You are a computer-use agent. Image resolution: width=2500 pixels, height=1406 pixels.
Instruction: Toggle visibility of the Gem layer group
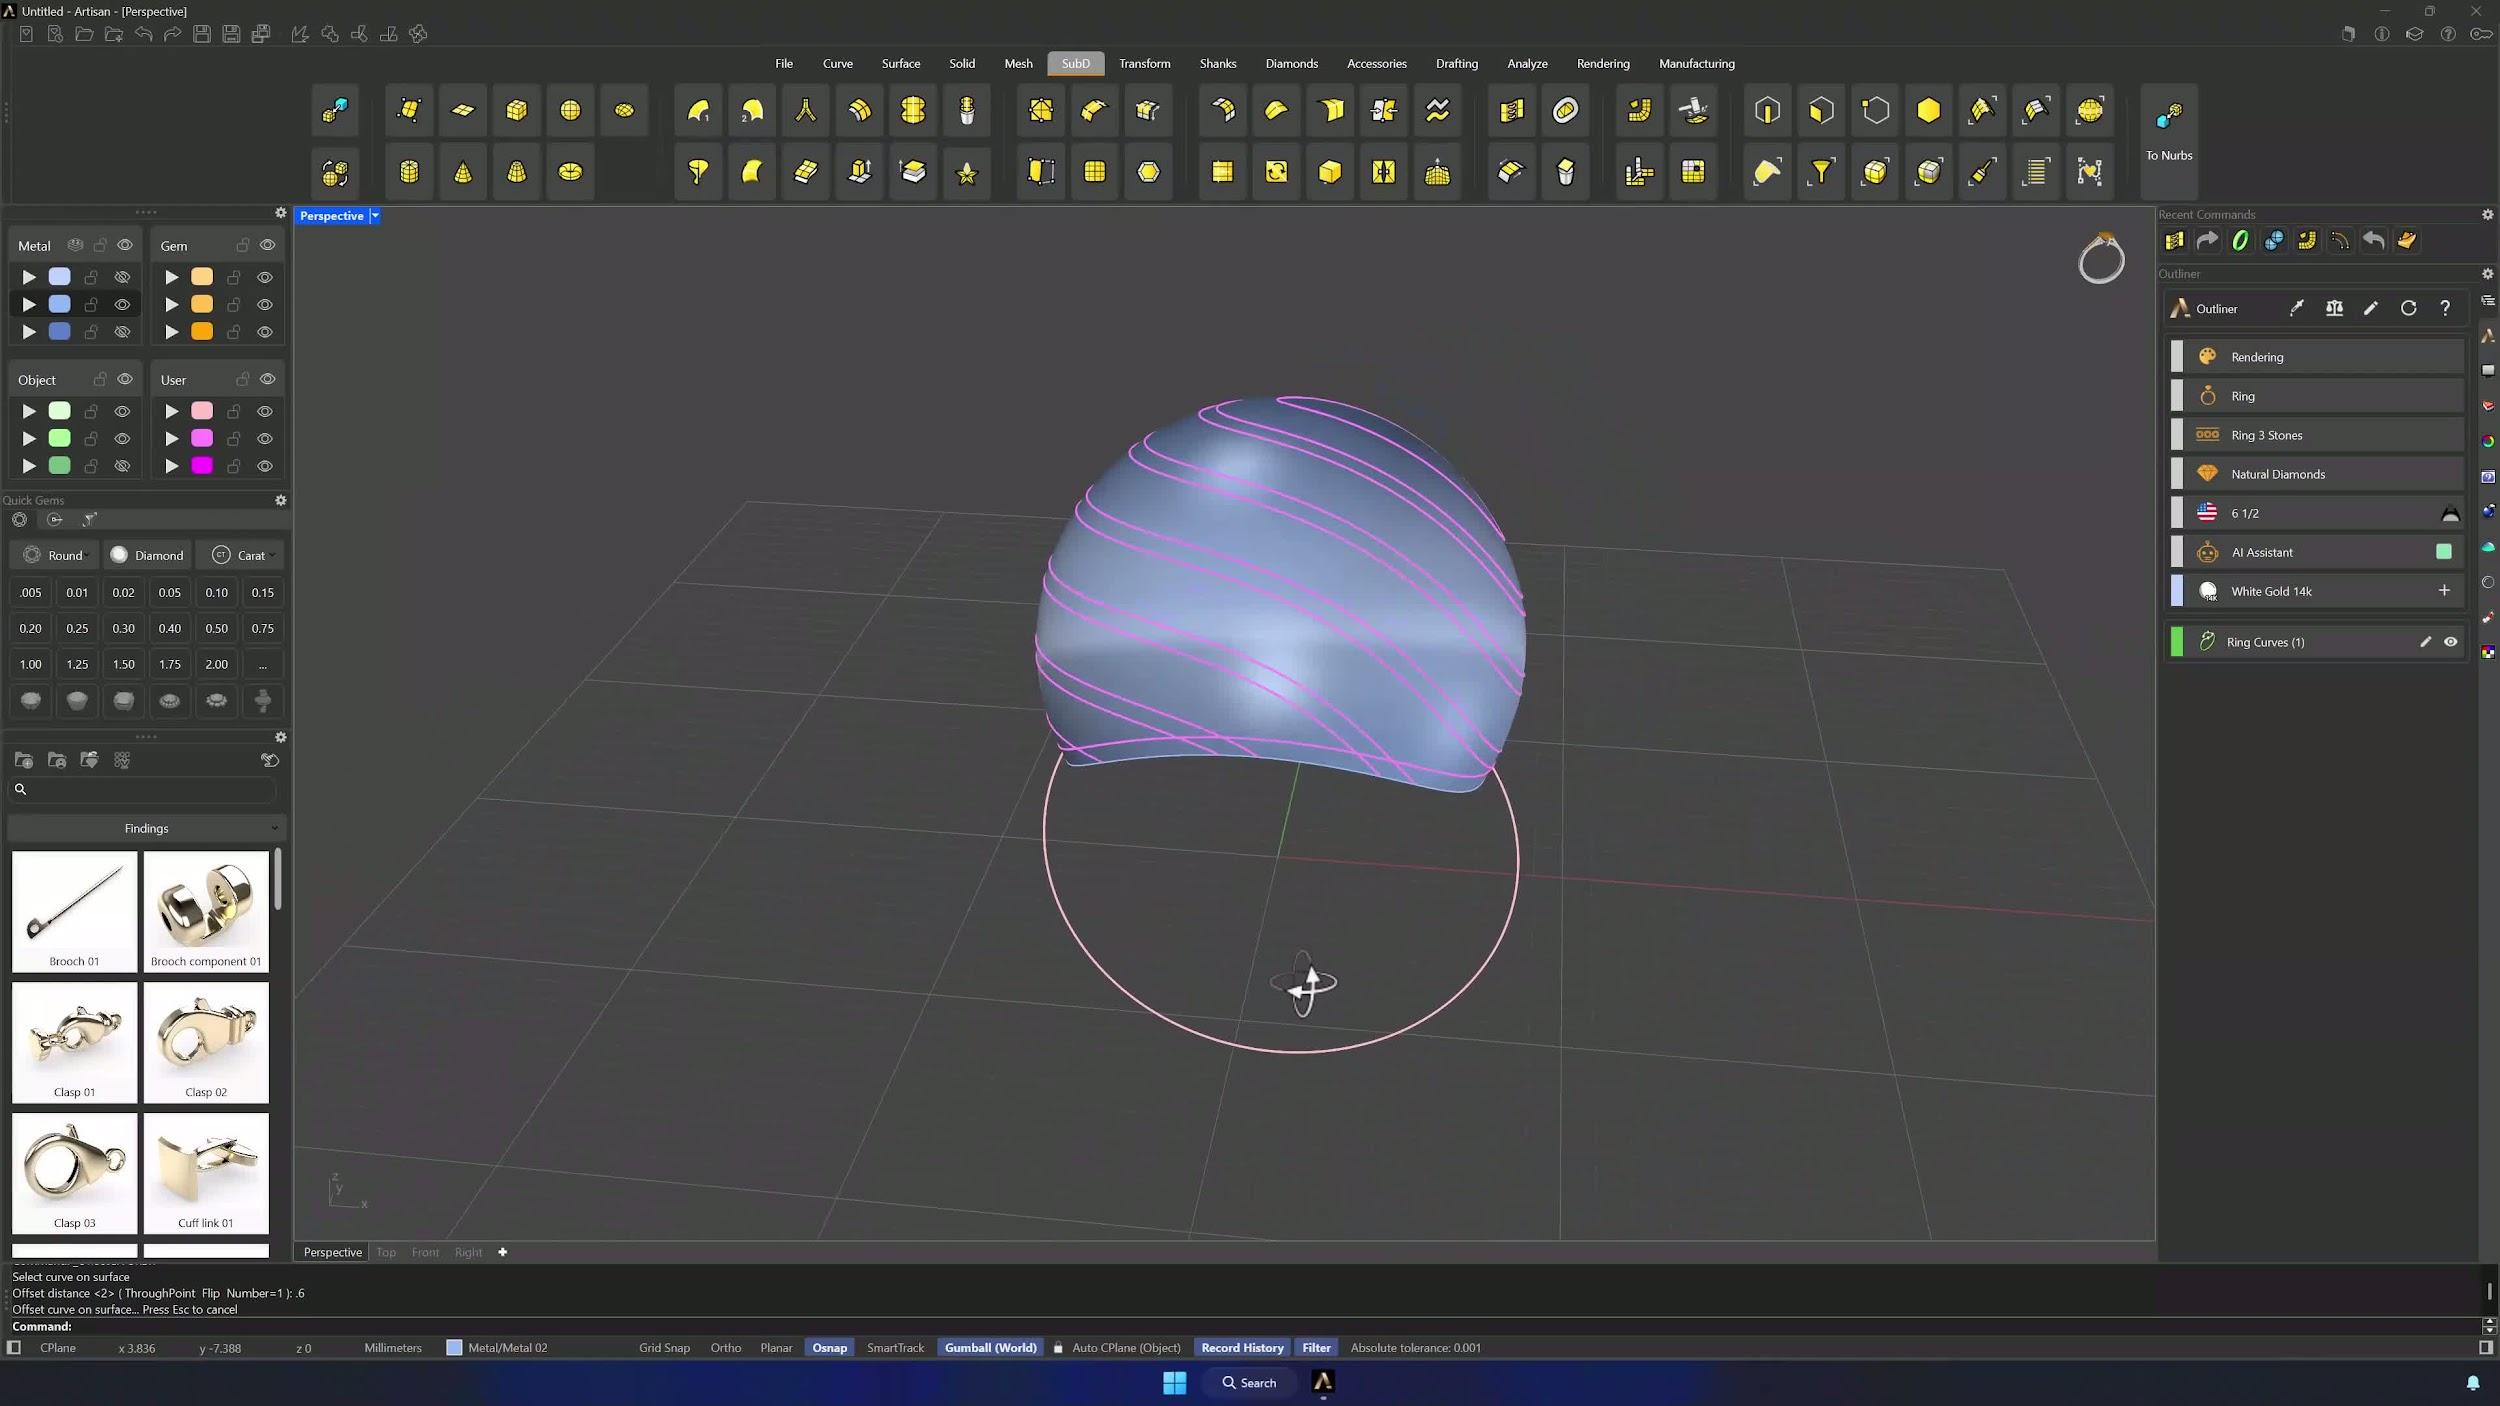[x=267, y=245]
